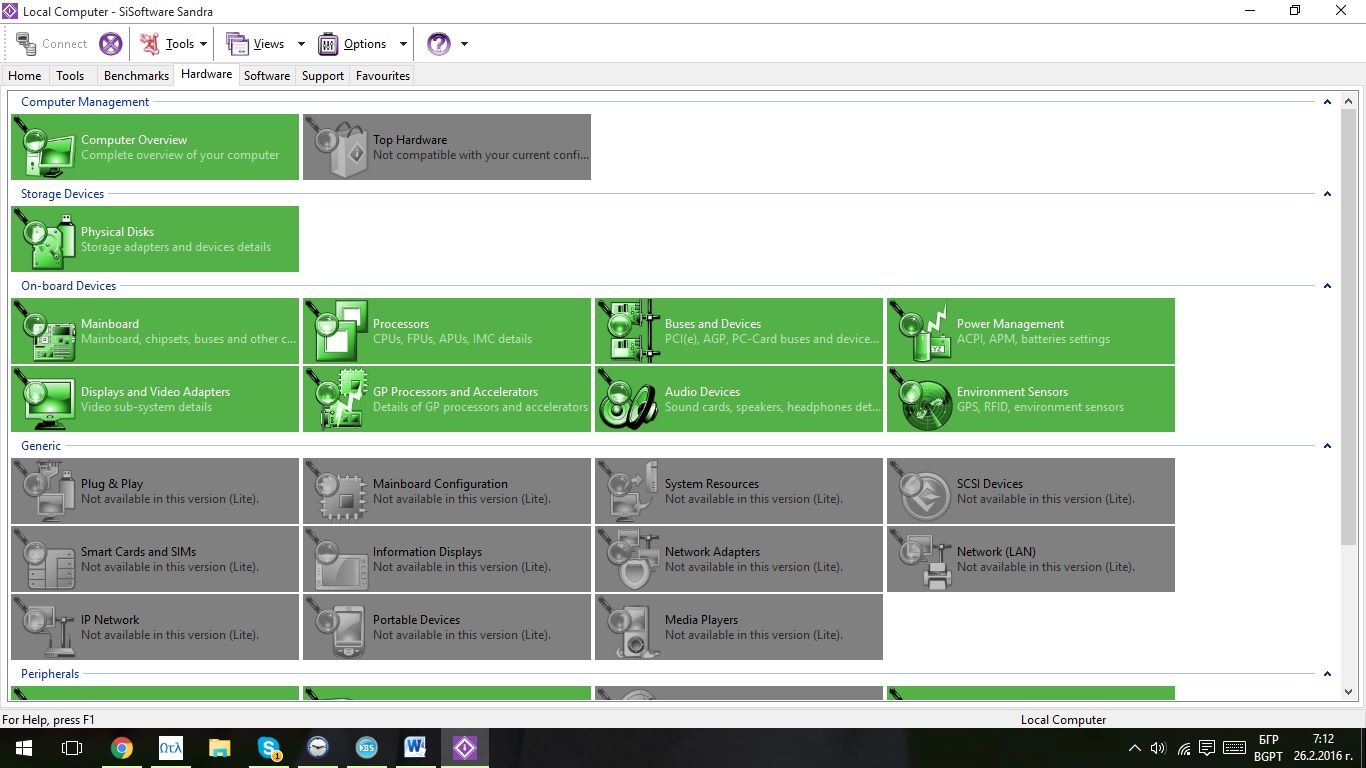Screen dimensions: 1366x768
Task: Open the Windows Start button
Action: pyautogui.click(x=23, y=748)
